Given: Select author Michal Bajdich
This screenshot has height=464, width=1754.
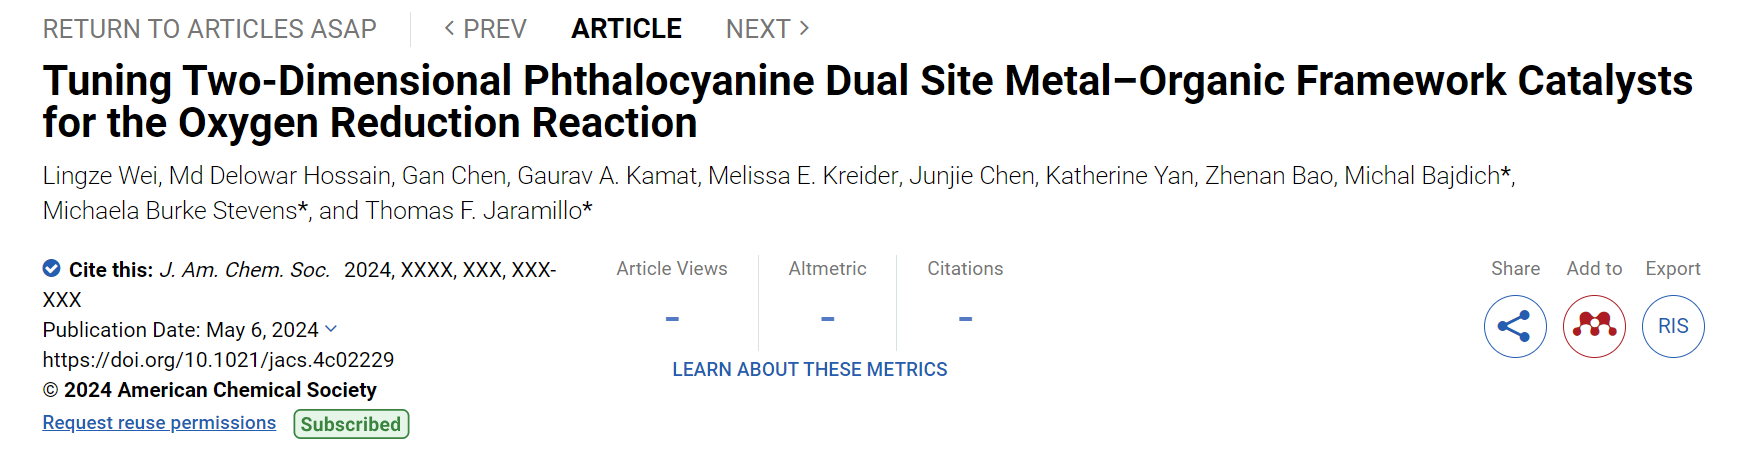Looking at the screenshot, I should (x=1422, y=176).
